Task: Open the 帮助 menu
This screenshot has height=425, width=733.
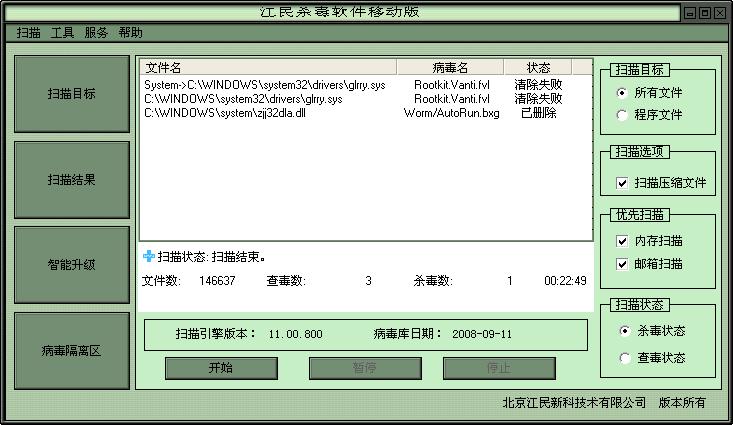Action: [130, 33]
